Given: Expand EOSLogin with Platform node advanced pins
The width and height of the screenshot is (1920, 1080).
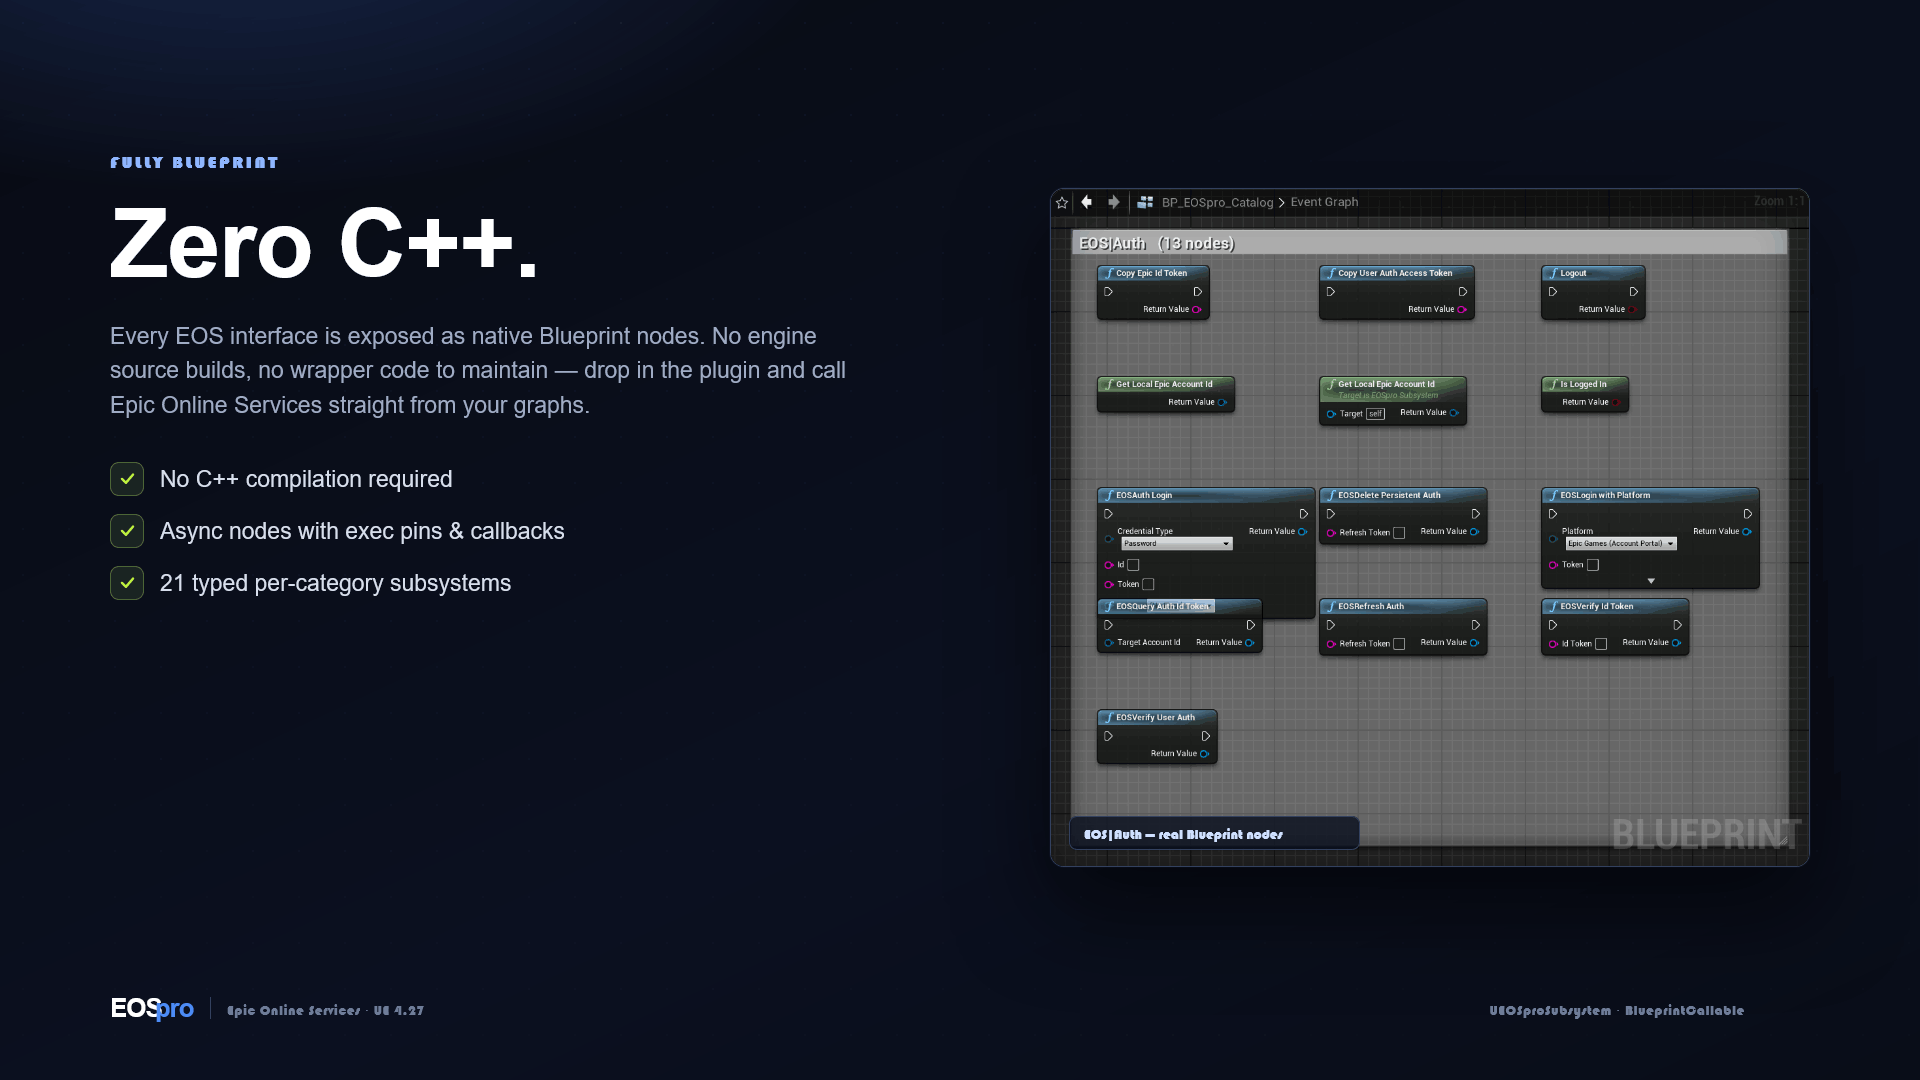Looking at the screenshot, I should [x=1651, y=581].
